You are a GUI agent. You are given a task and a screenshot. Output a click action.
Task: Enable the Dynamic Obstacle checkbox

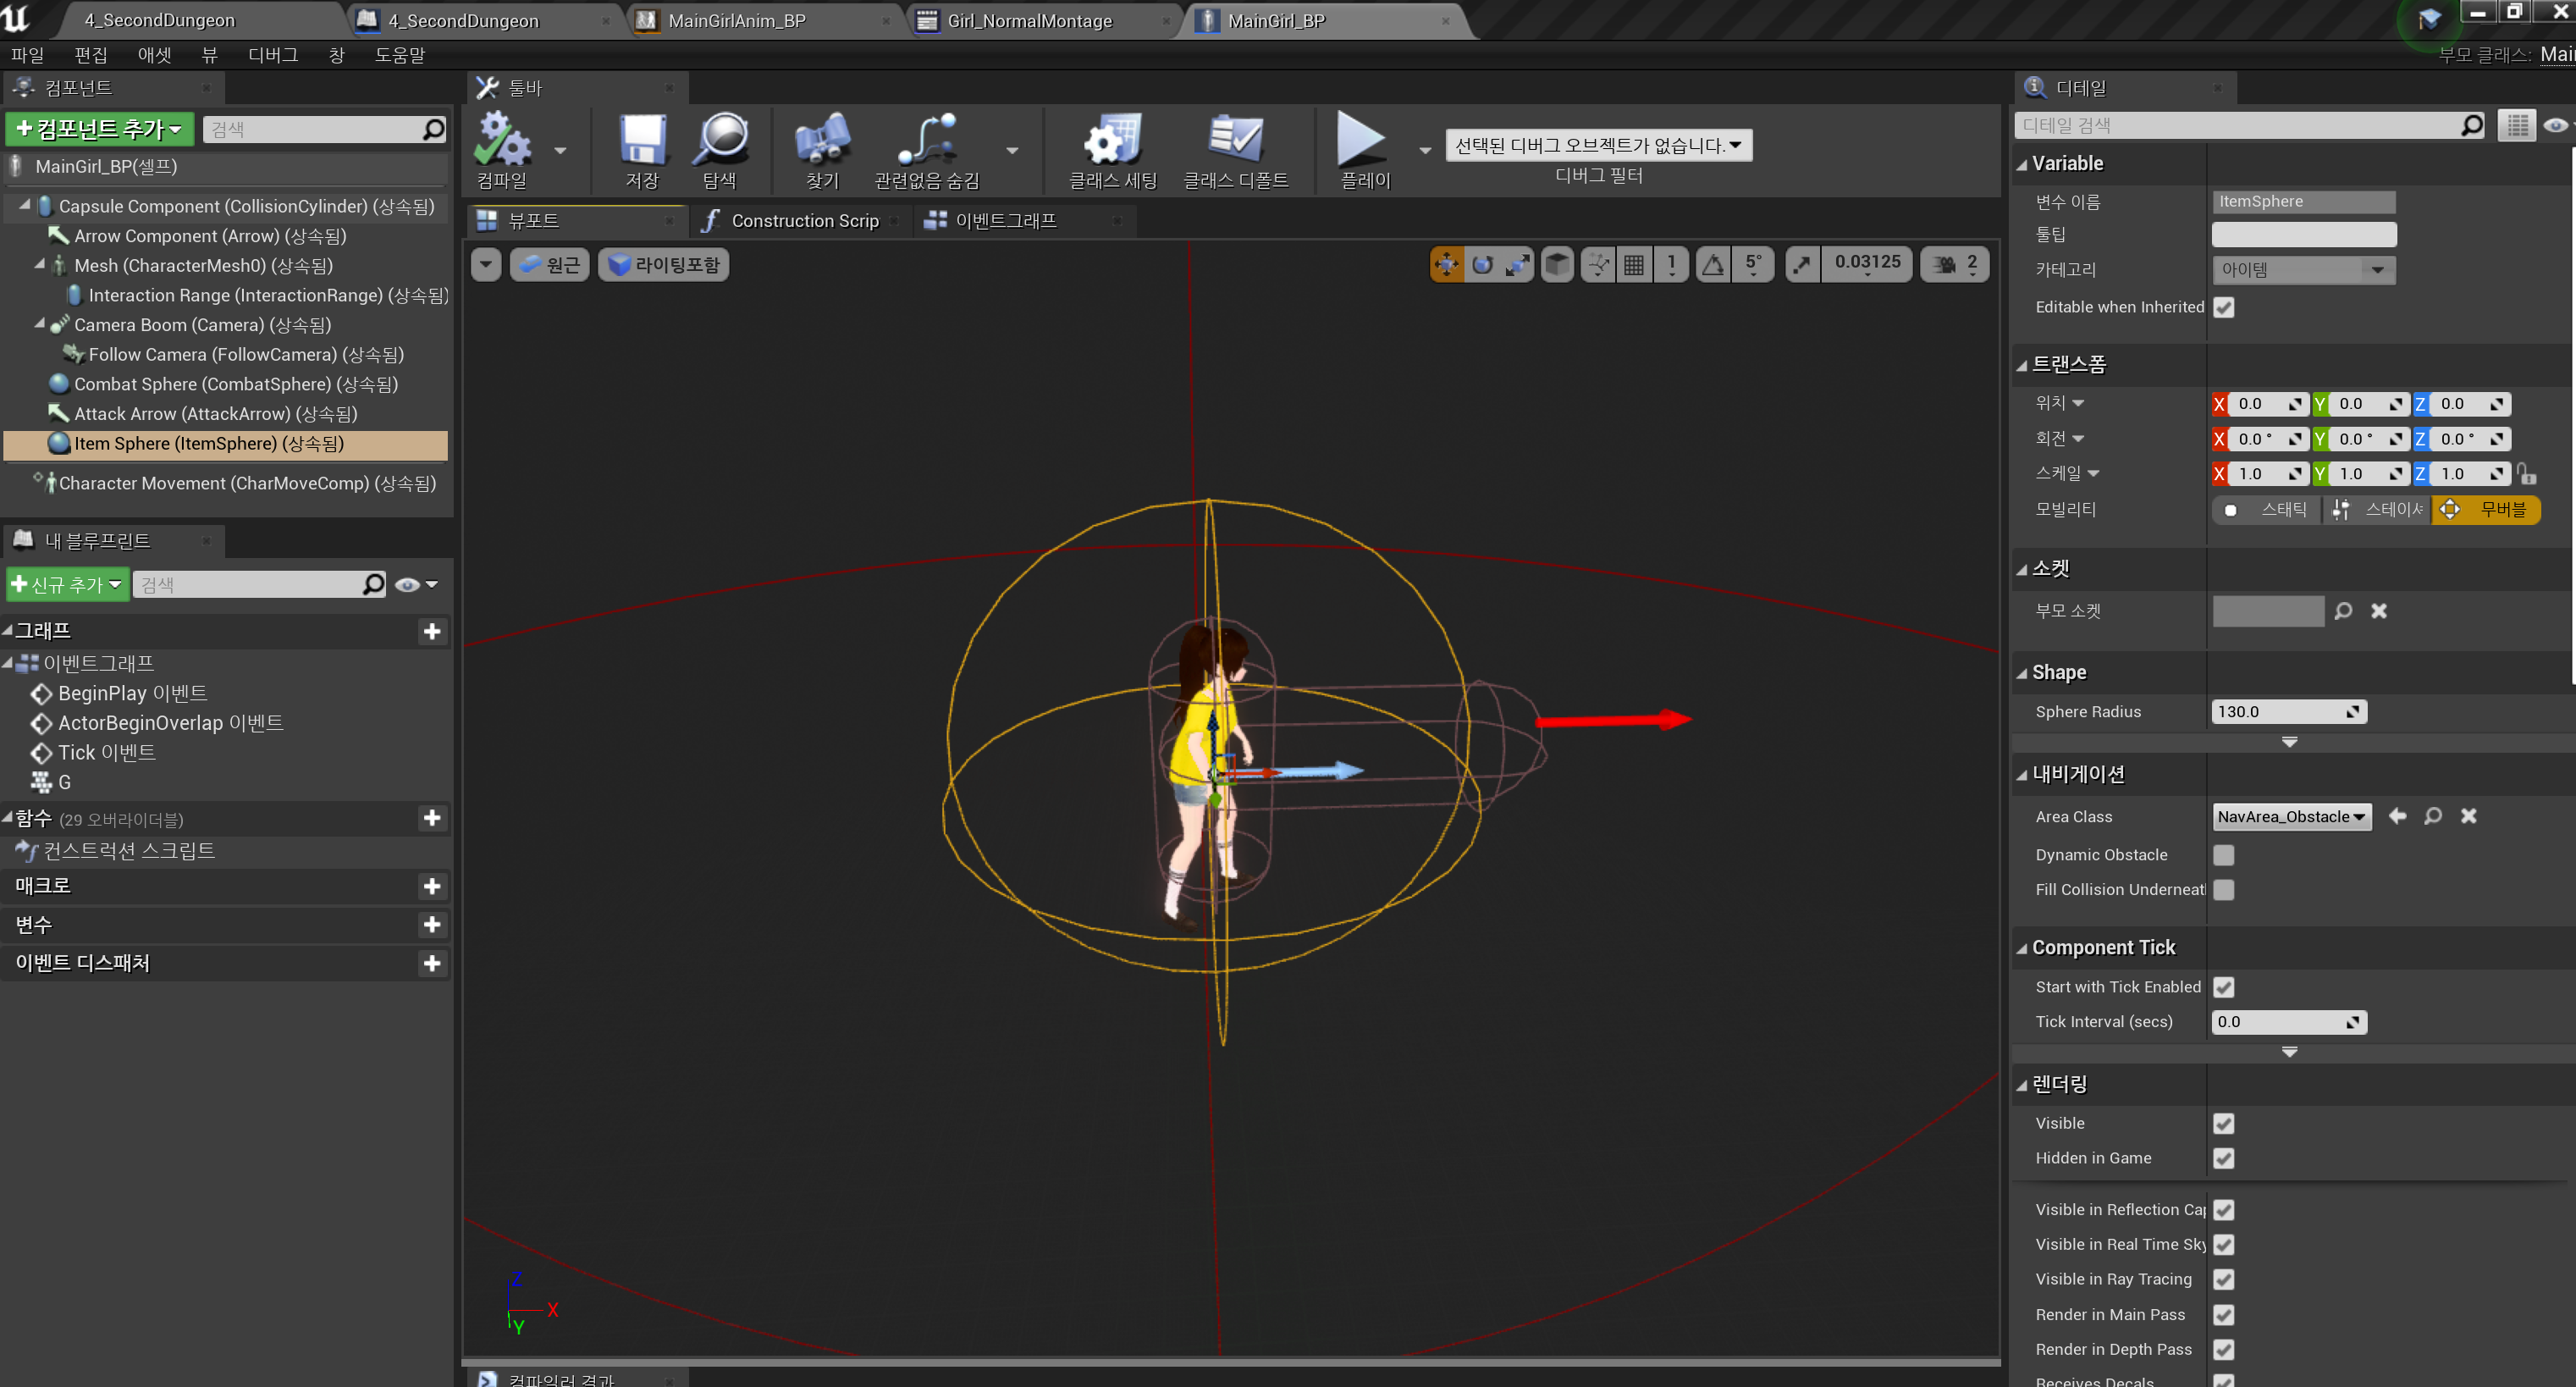coord(2223,855)
